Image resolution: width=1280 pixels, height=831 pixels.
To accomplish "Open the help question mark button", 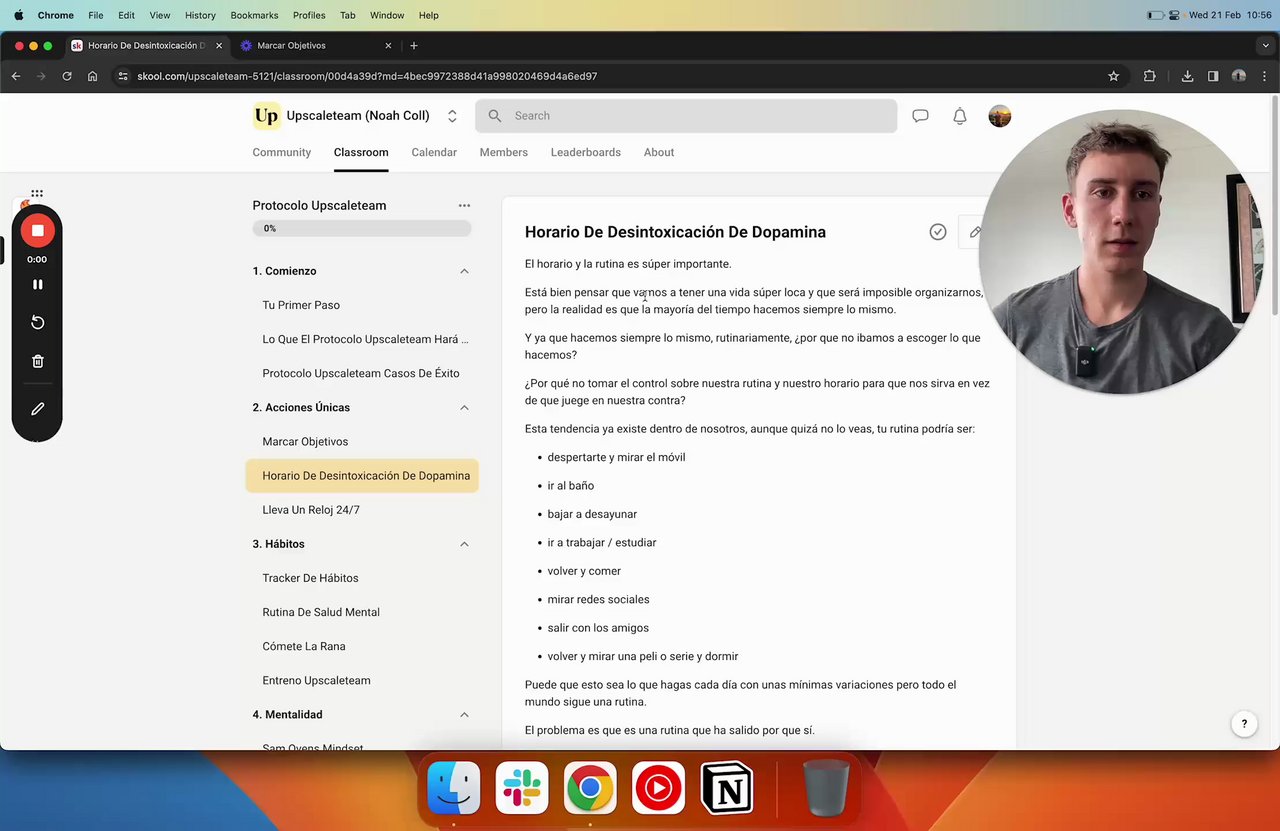I will [1244, 724].
